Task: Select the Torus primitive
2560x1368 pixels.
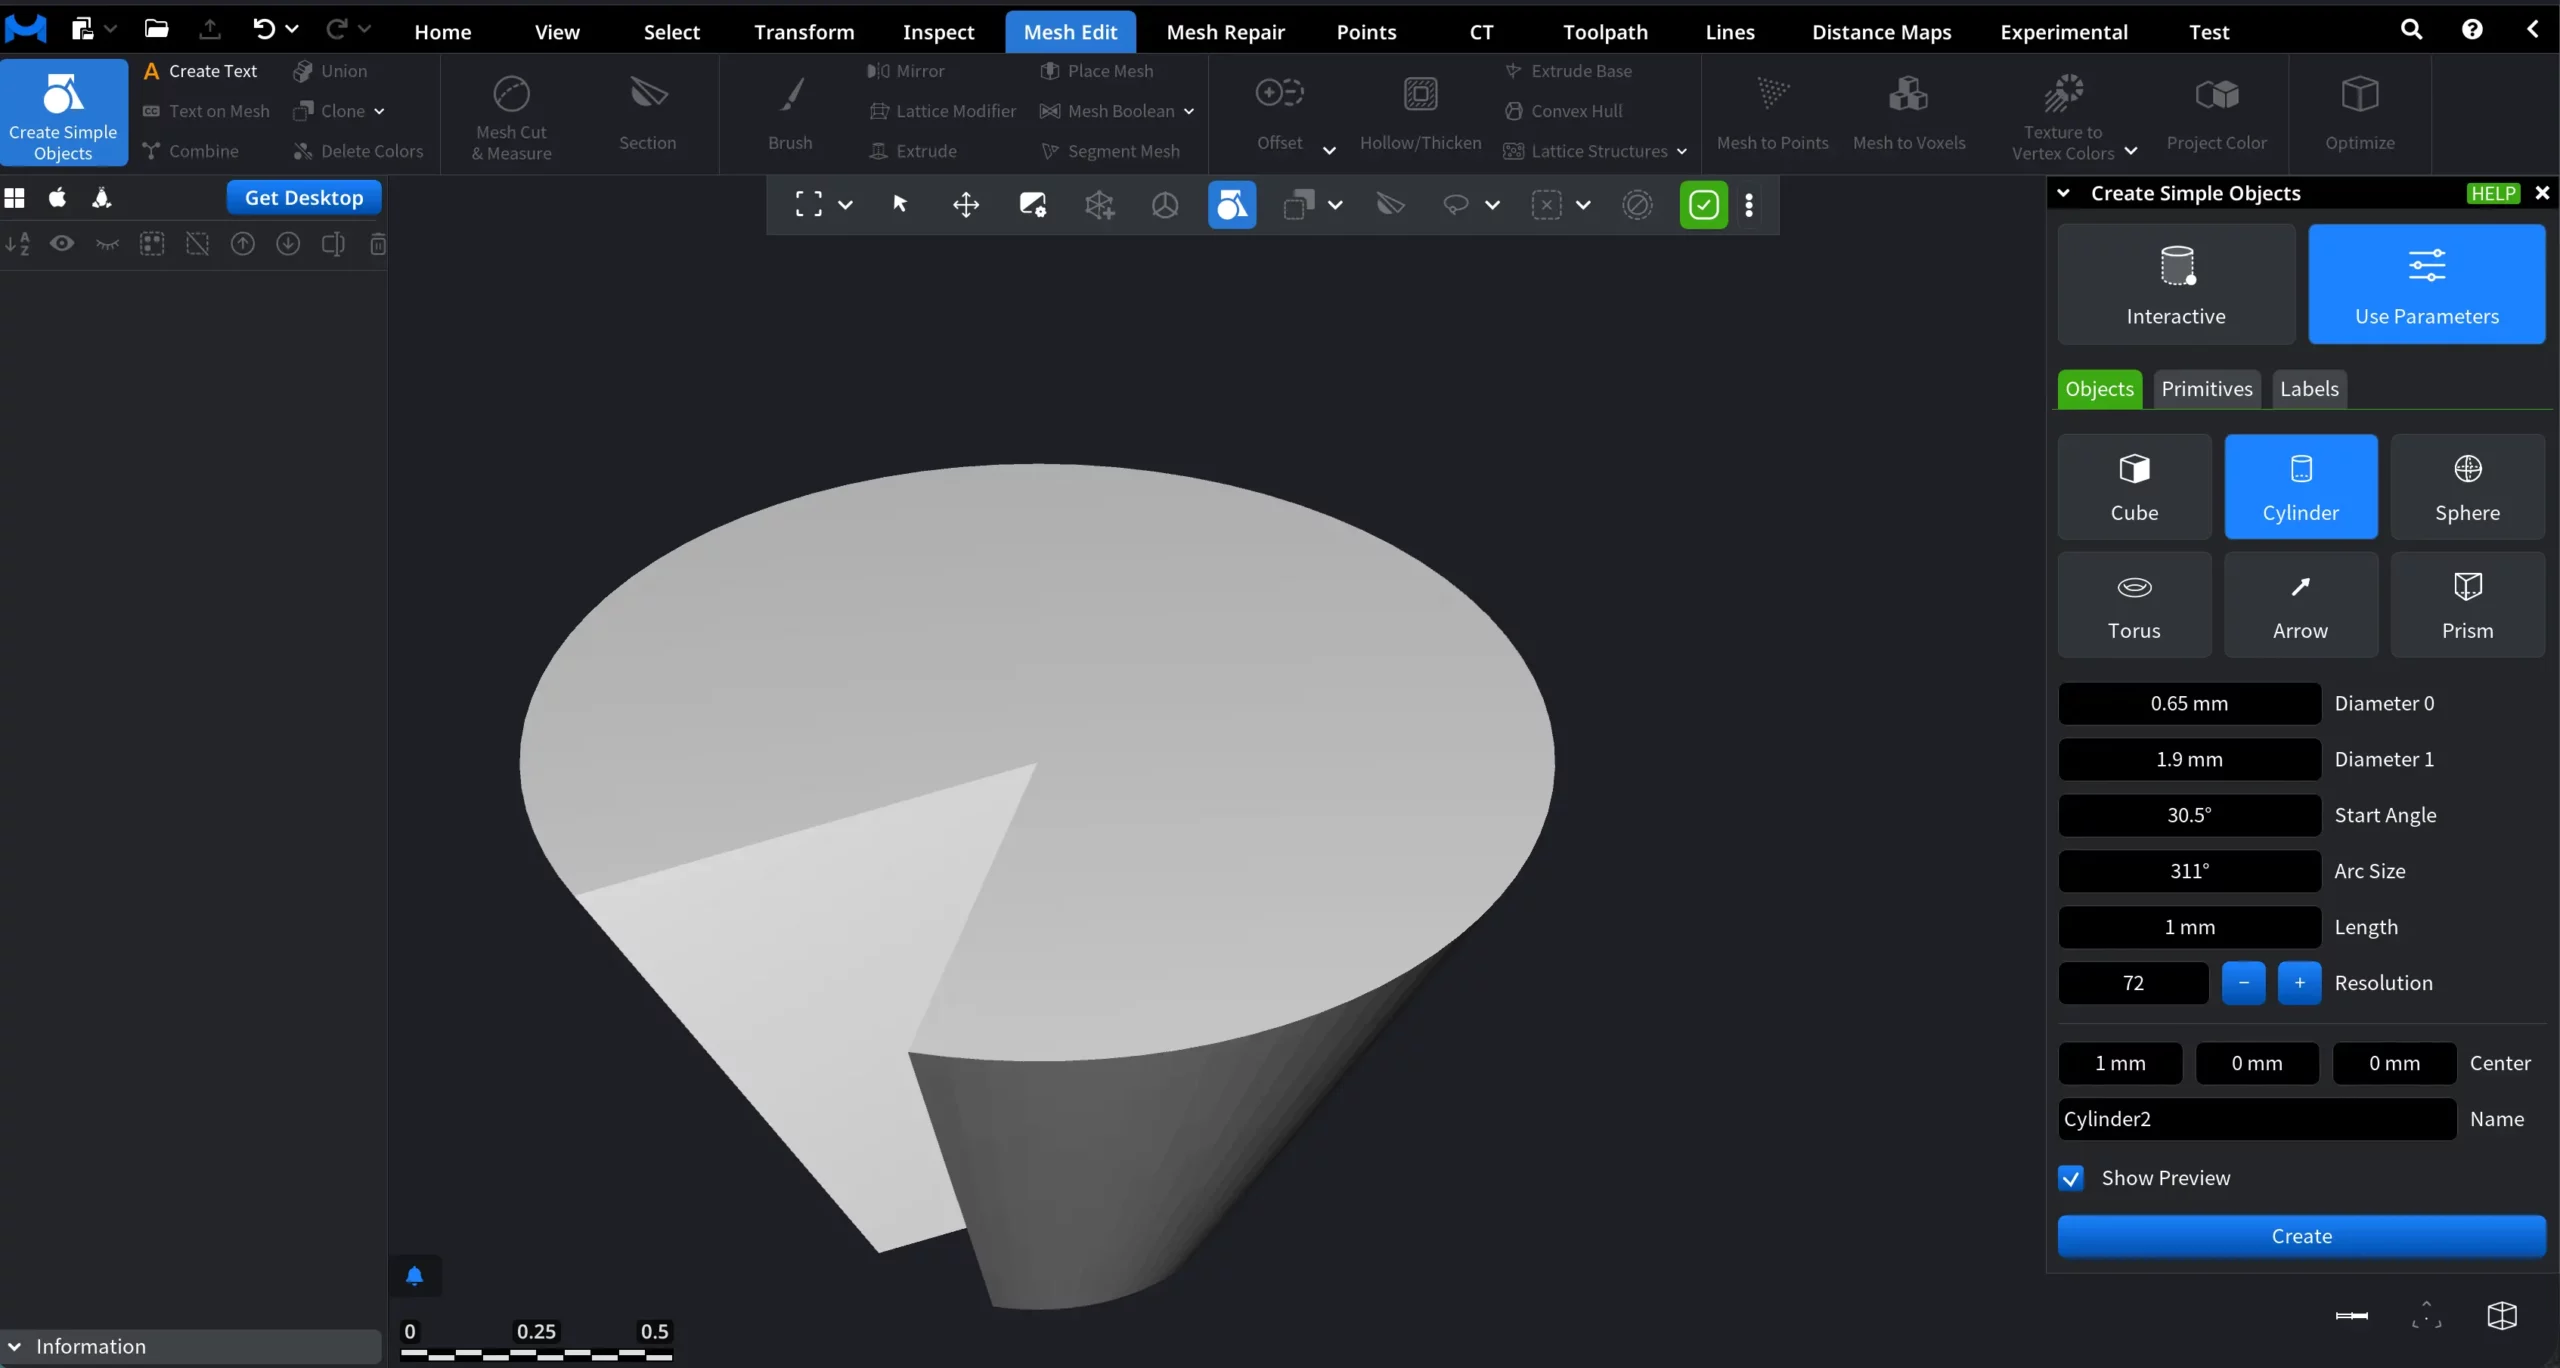Action: (2134, 604)
